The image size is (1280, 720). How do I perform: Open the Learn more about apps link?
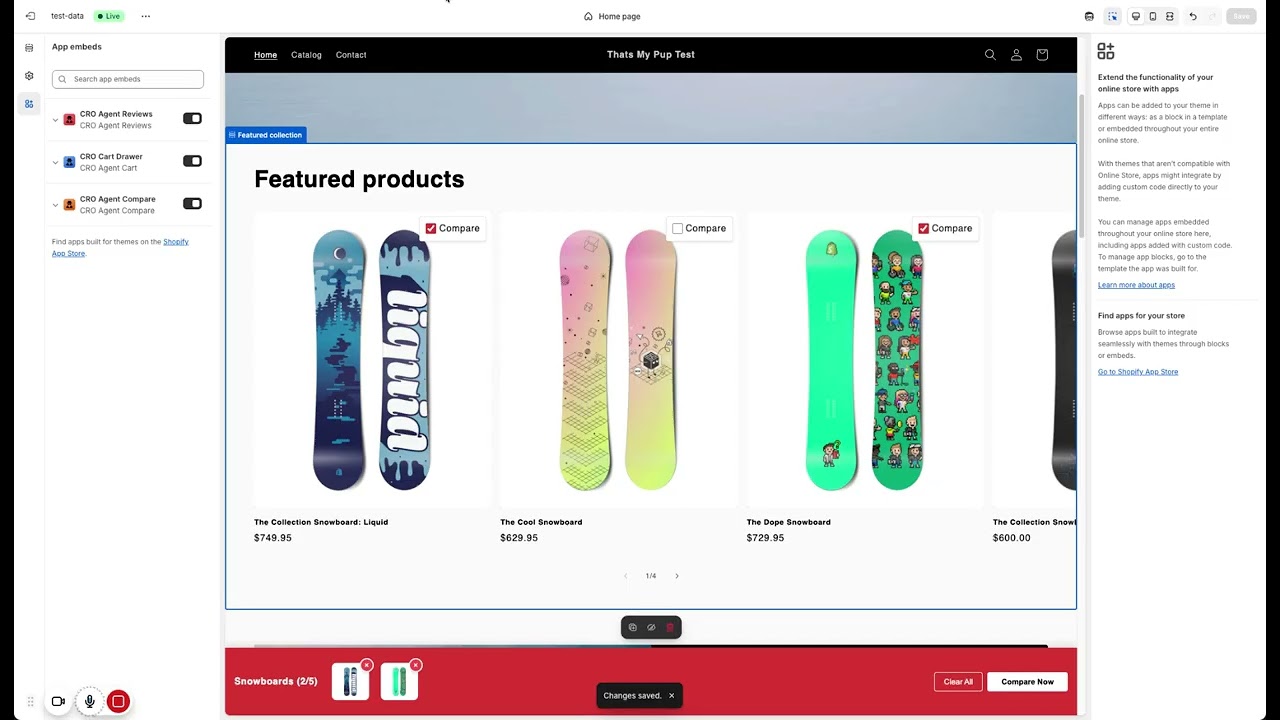pos(1136,285)
